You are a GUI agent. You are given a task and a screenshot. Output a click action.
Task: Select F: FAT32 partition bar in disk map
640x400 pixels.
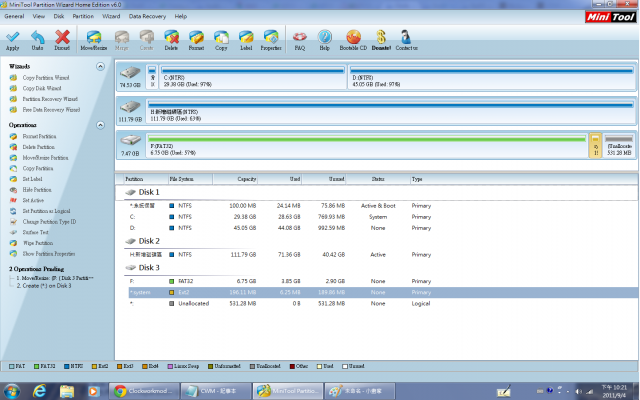[x=367, y=145]
